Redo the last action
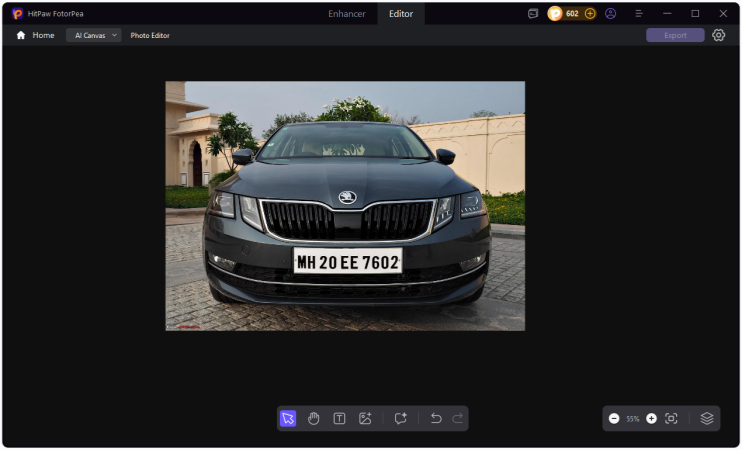The height and width of the screenshot is (450, 742). point(458,418)
